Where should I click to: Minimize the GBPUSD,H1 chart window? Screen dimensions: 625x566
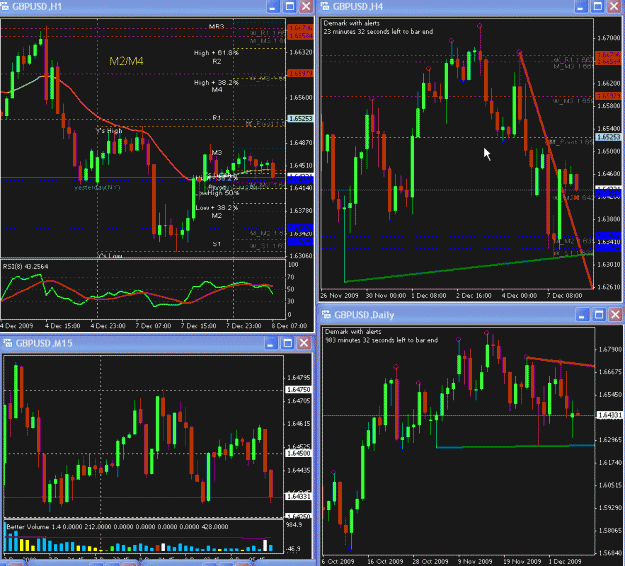coord(273,6)
